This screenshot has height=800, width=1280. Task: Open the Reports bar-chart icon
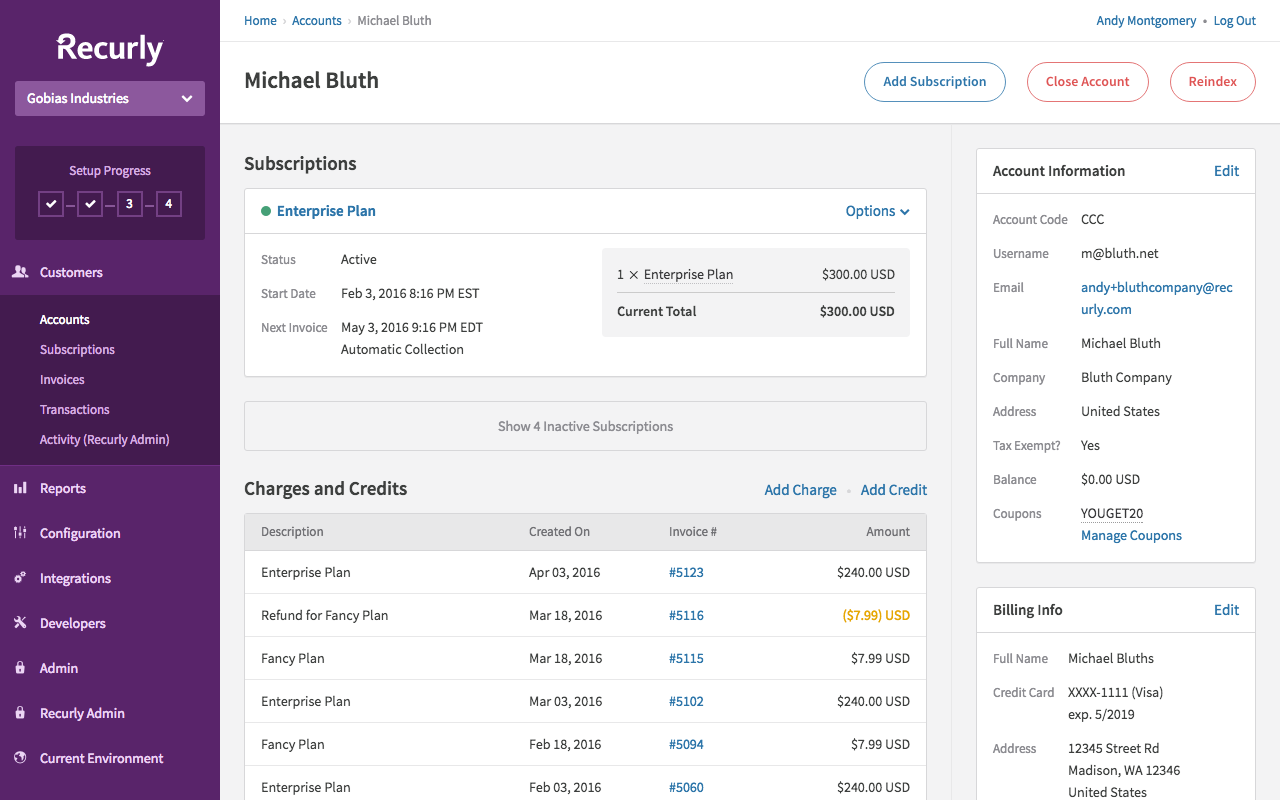click(20, 488)
